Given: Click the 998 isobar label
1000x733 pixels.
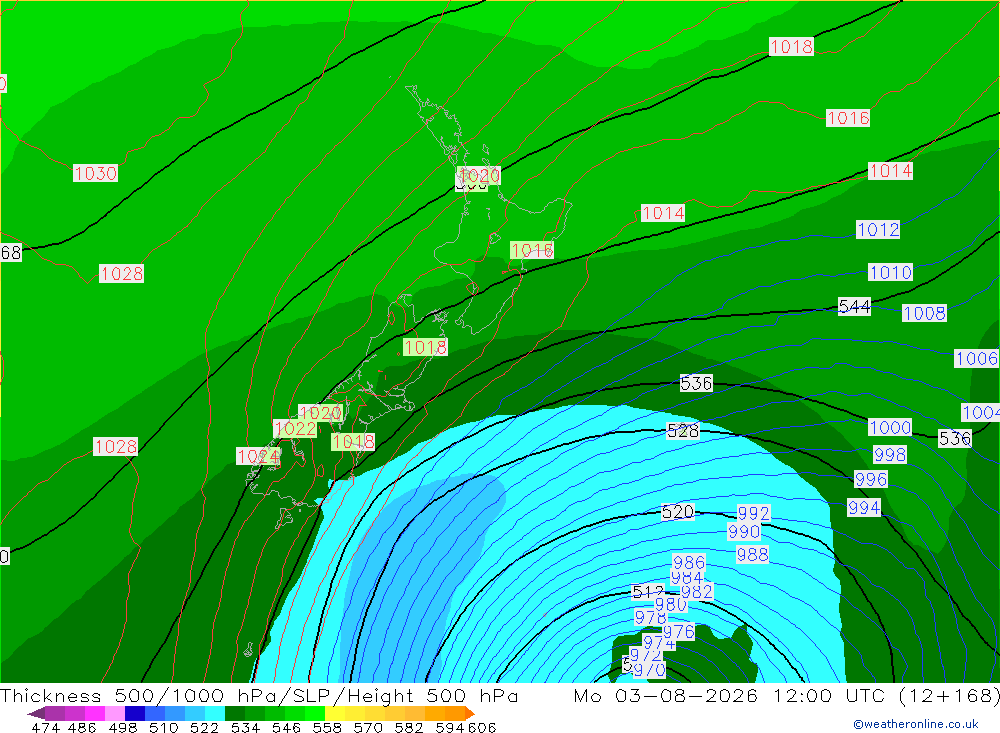Looking at the screenshot, I should click(x=890, y=454).
